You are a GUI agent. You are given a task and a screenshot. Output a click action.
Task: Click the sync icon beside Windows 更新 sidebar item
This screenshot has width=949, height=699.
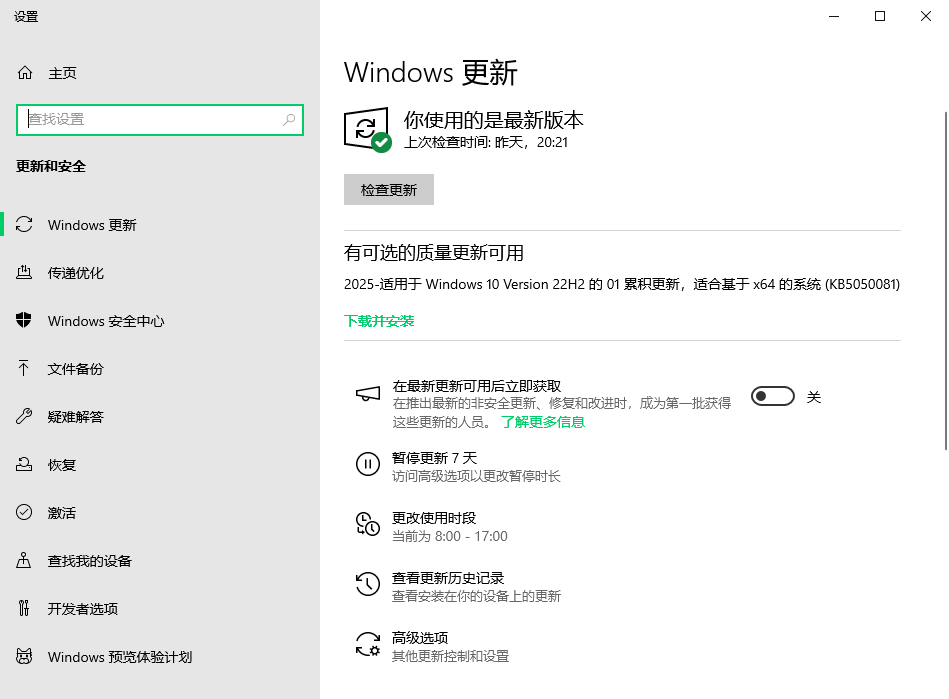point(24,225)
